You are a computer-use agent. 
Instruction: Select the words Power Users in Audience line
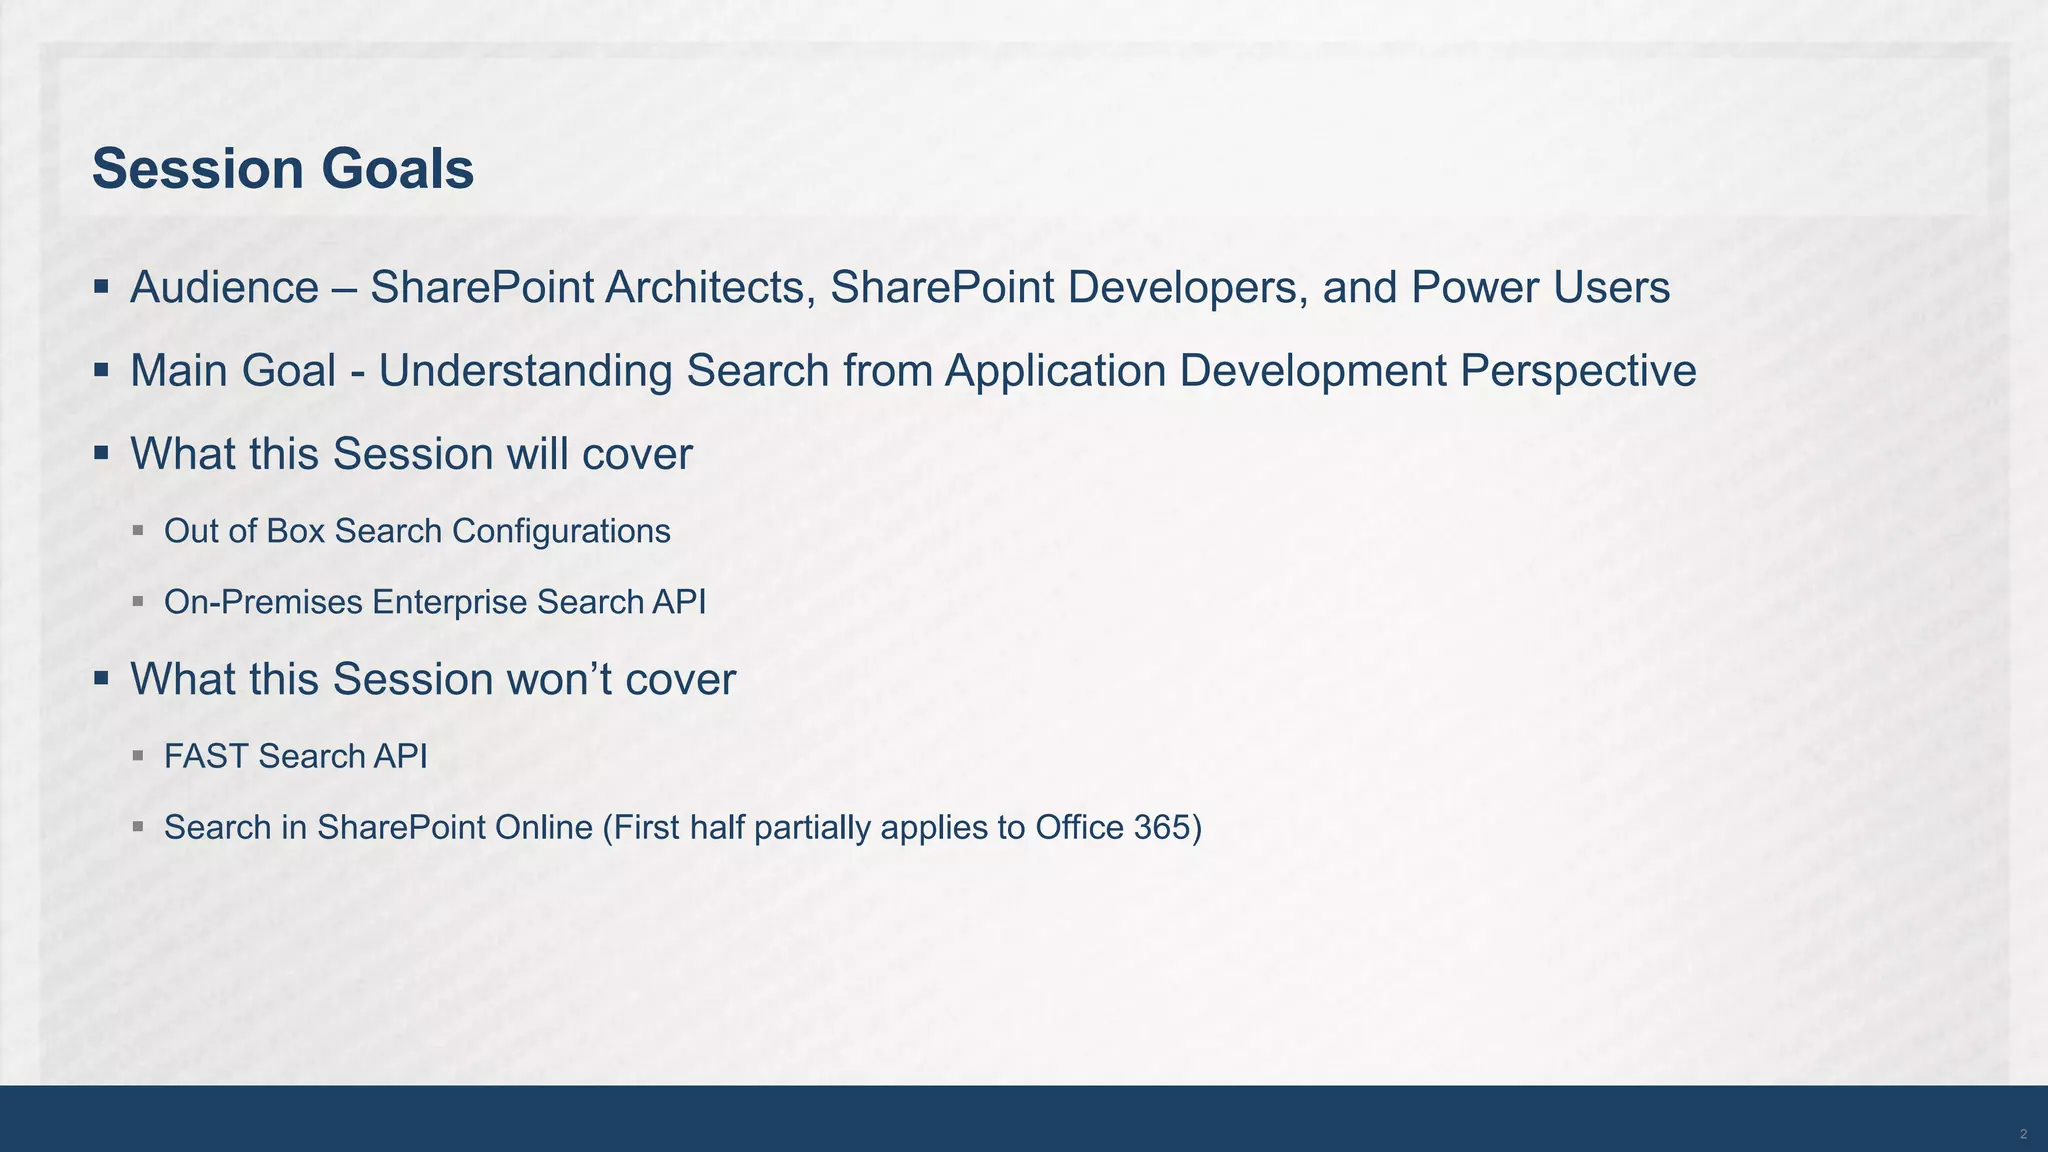click(x=1540, y=288)
